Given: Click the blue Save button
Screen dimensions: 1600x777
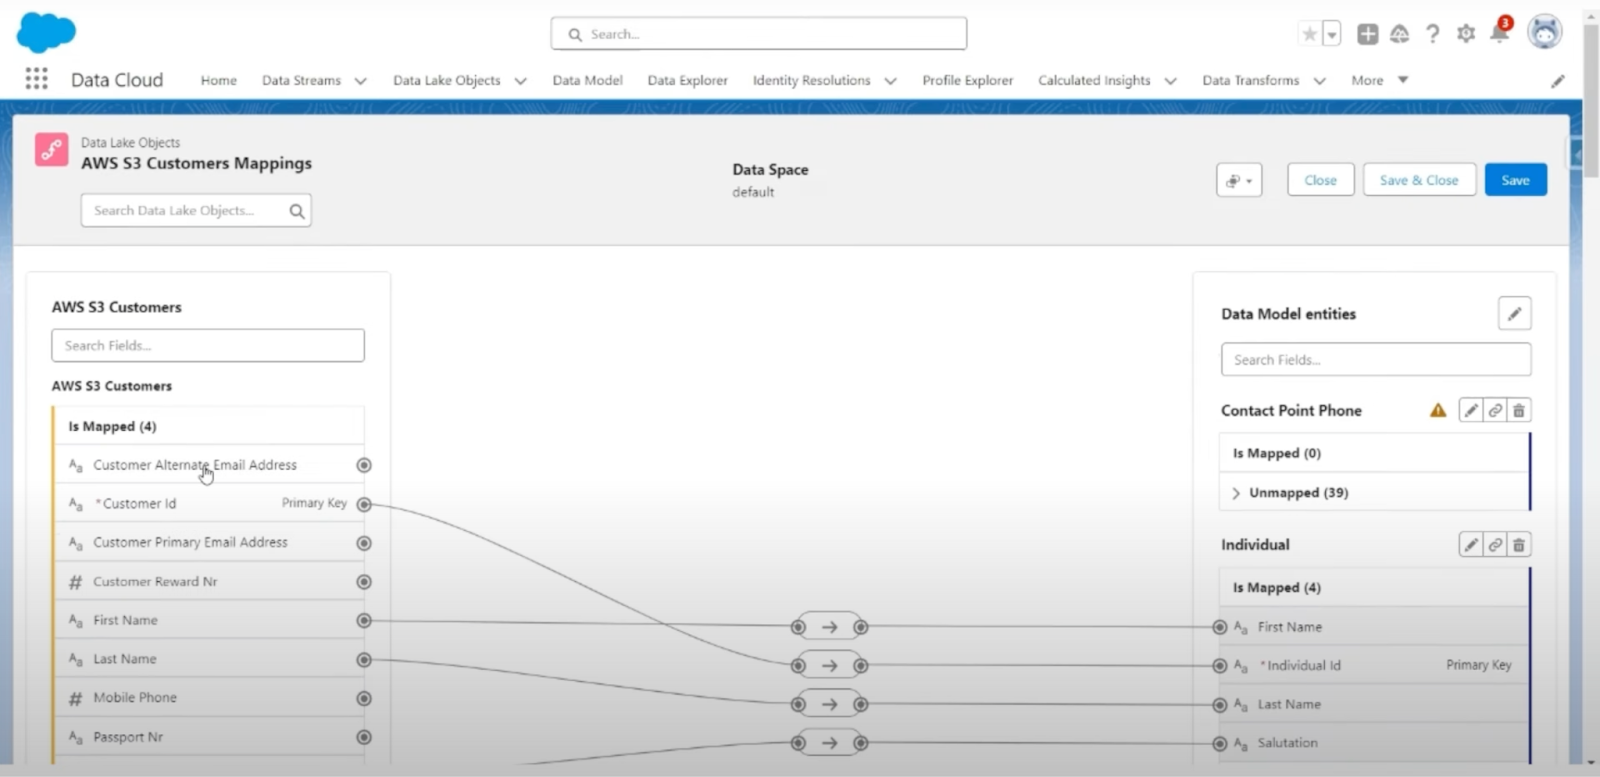Looking at the screenshot, I should click(1515, 180).
